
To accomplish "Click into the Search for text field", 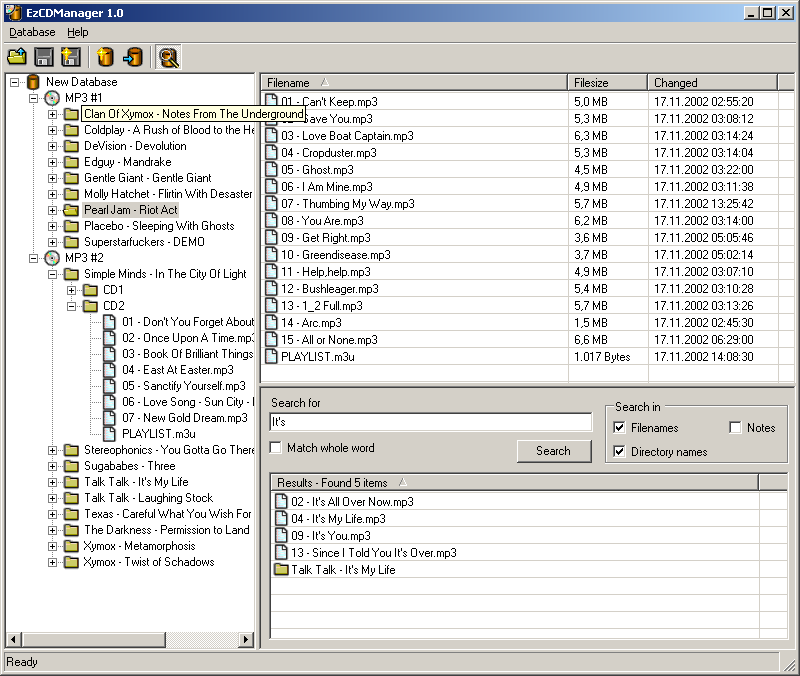I will coord(431,422).
